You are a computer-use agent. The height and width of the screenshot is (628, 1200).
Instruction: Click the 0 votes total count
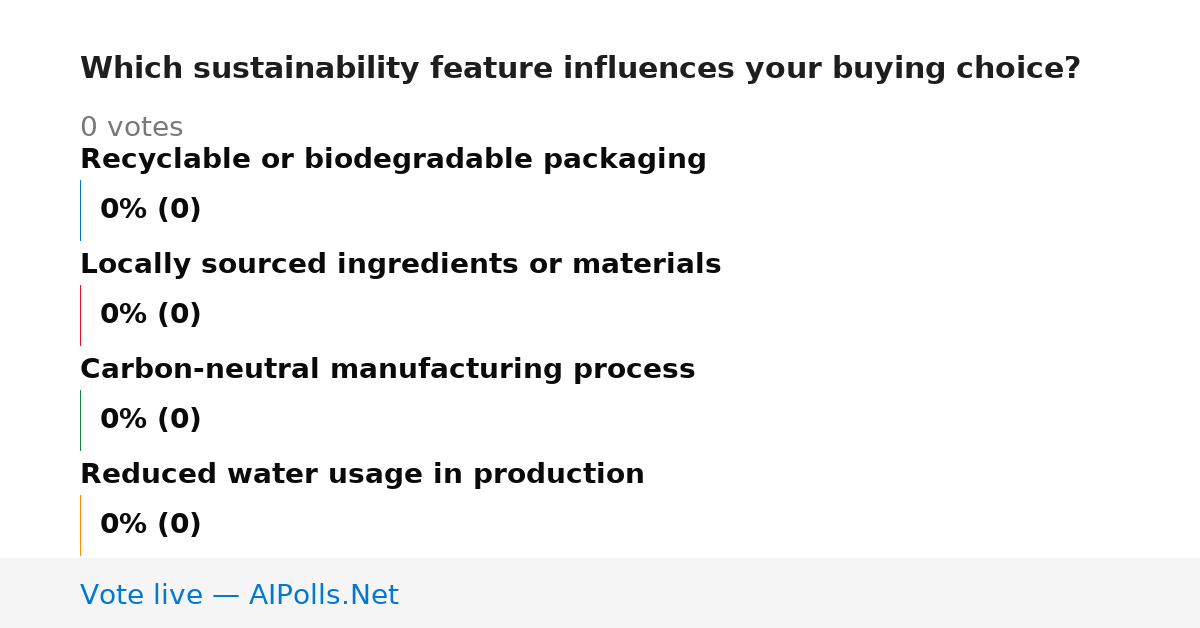point(131,128)
